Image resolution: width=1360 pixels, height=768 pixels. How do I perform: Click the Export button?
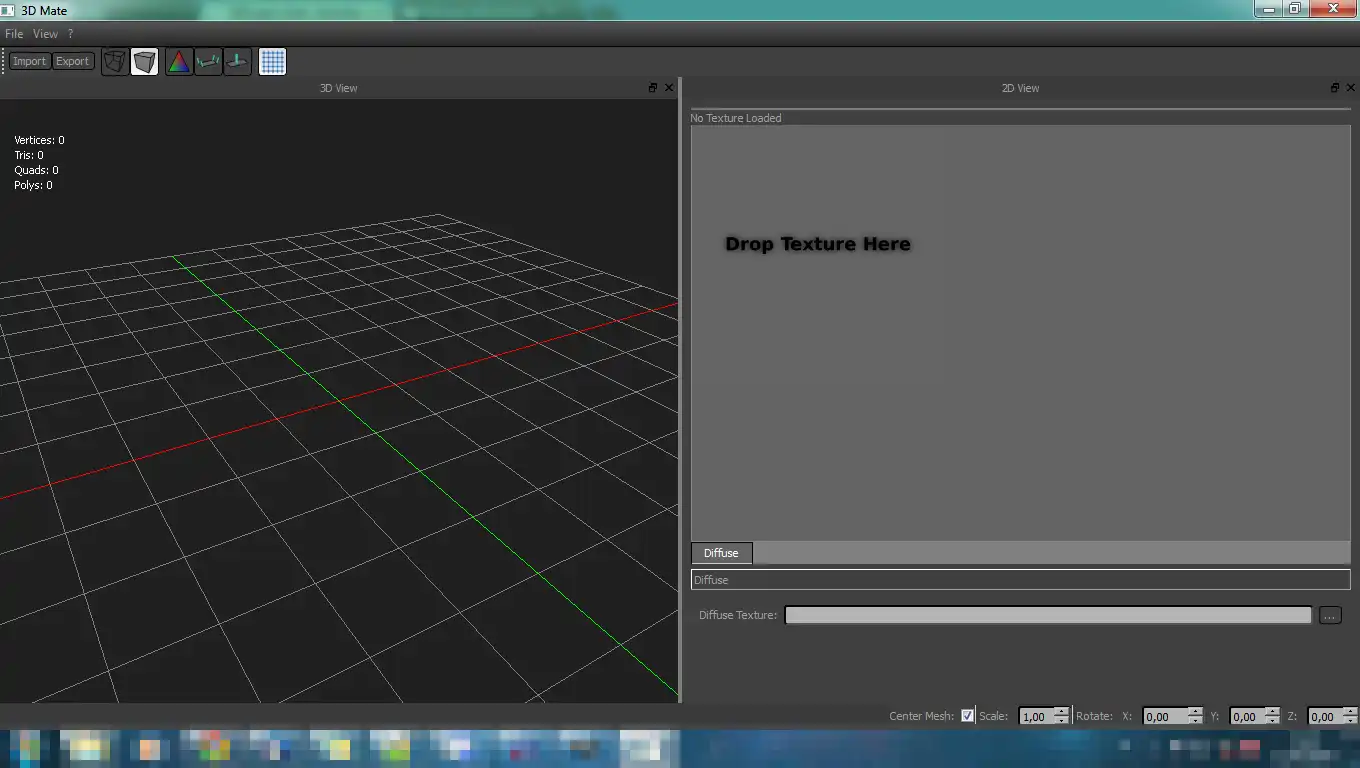point(73,61)
